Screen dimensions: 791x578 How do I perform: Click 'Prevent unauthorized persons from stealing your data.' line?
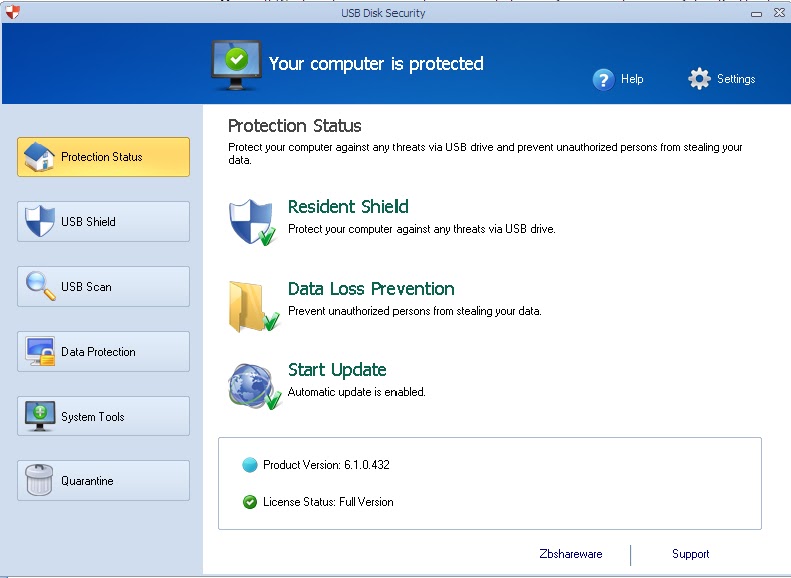[415, 311]
